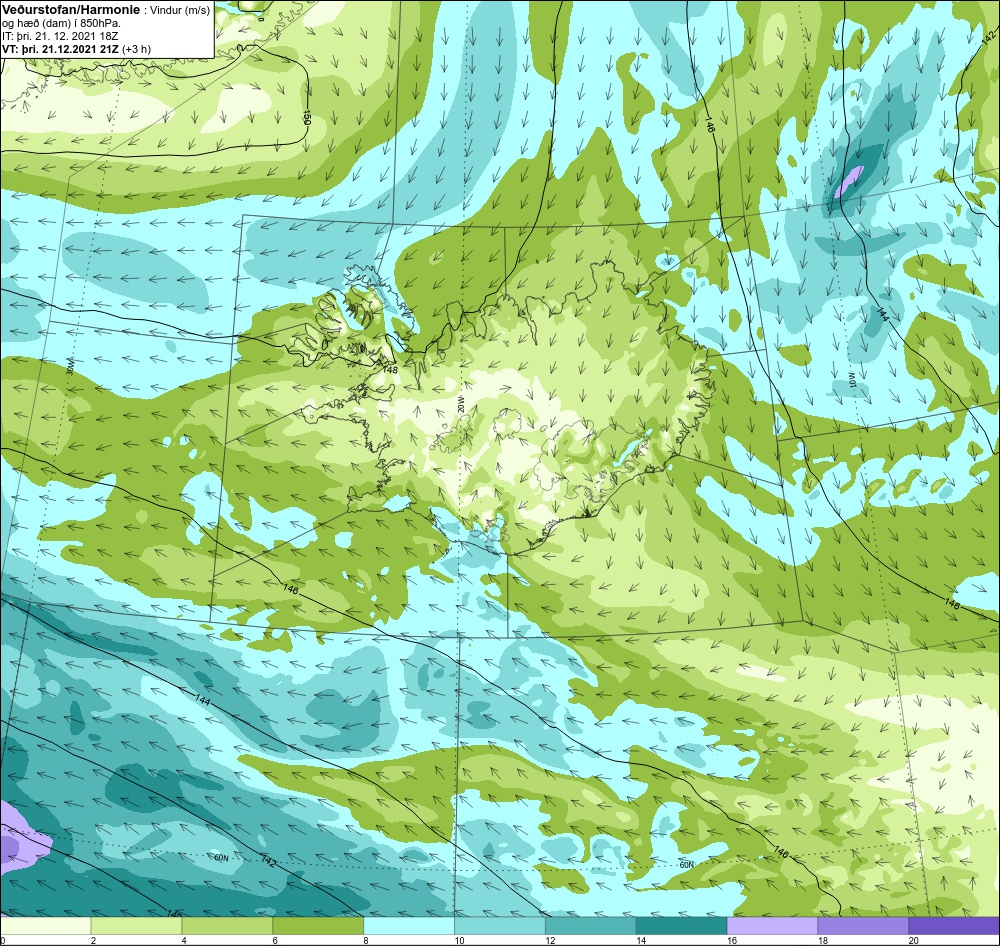Click the dark teal 14–16 m/s legend swatch
This screenshot has width=1000, height=946.
(x=682, y=926)
